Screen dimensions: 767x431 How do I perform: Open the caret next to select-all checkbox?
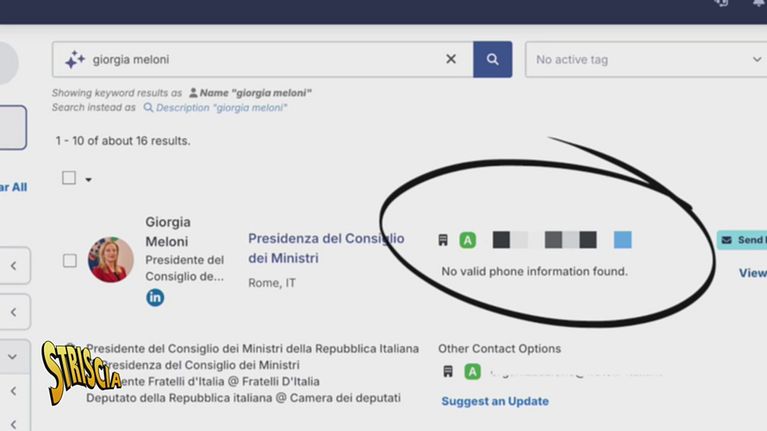click(x=88, y=180)
